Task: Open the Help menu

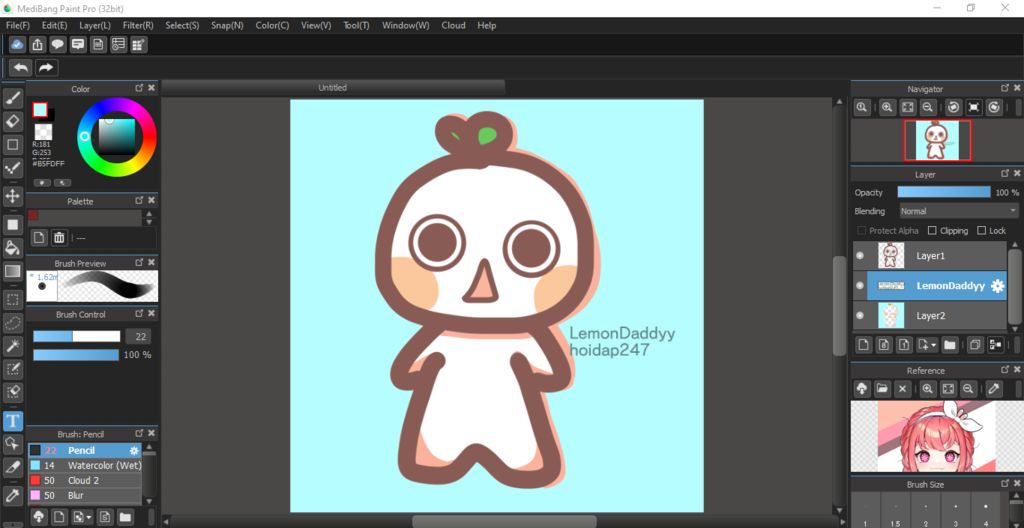Action: (x=487, y=25)
